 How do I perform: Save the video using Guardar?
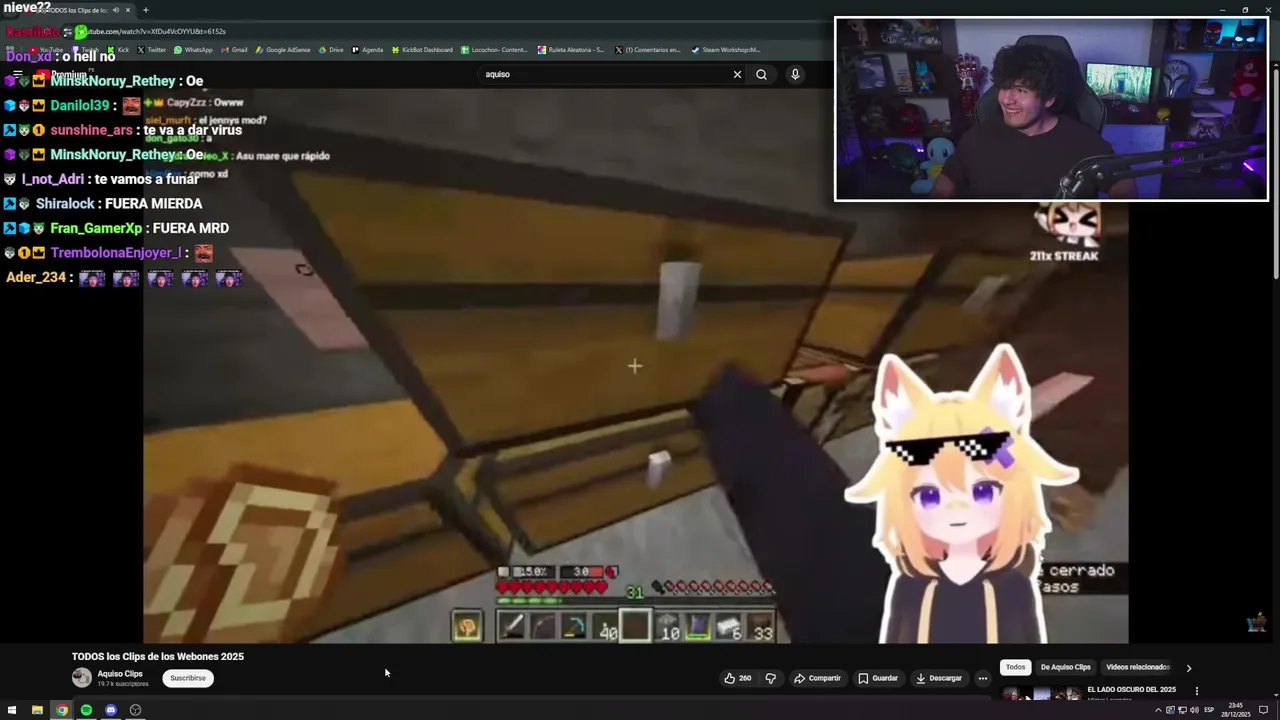coord(877,678)
